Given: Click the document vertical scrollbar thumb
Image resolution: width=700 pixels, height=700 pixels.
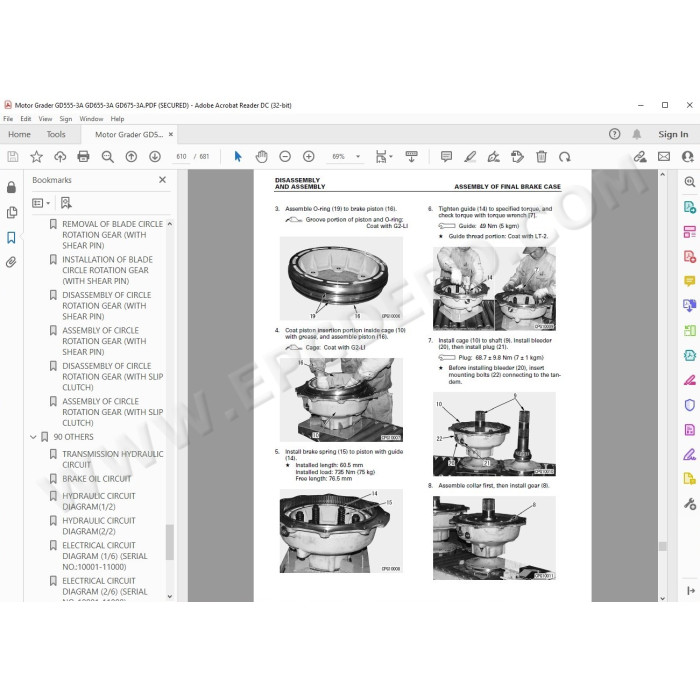Looking at the screenshot, I should [662, 546].
